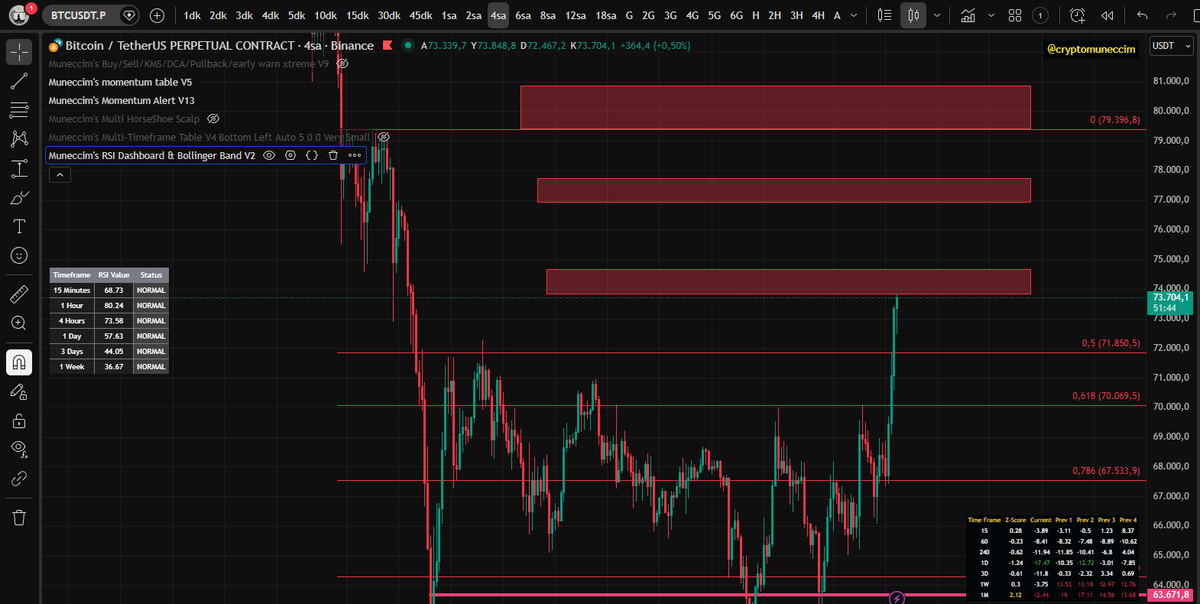
Task: Select the ruler measure tool
Action: [18, 294]
